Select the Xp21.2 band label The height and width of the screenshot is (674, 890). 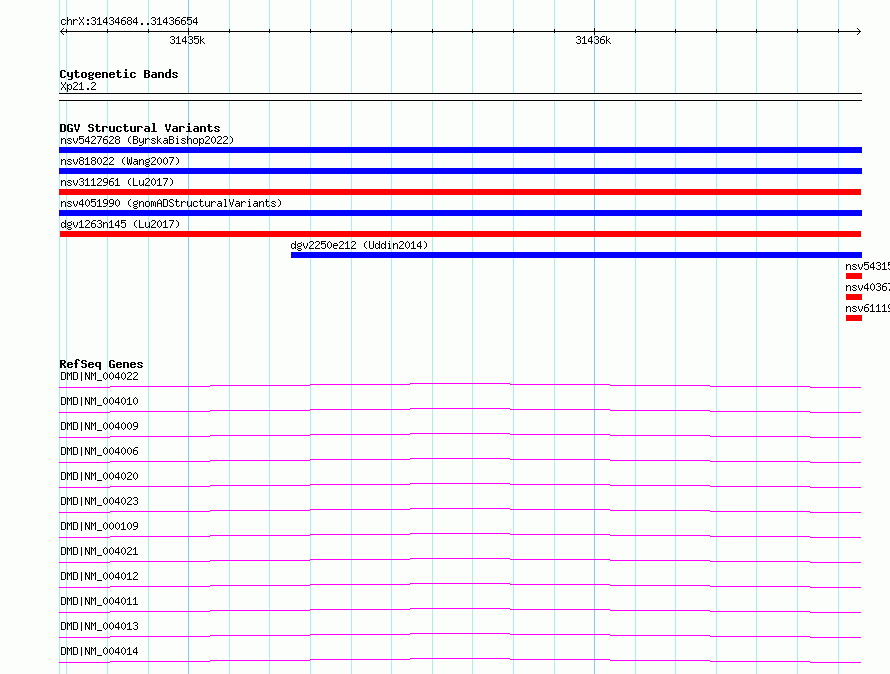point(78,86)
